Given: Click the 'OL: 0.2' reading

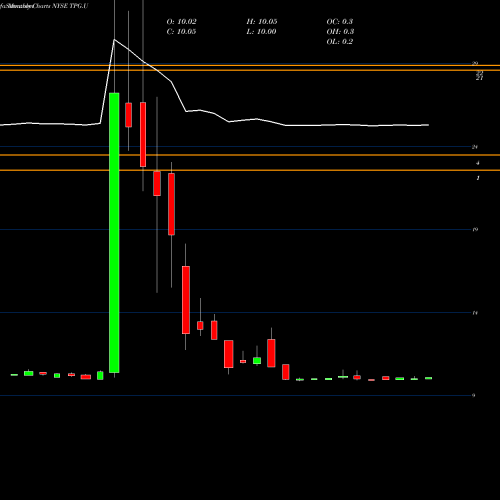Looking at the screenshot, I should click(x=340, y=42).
